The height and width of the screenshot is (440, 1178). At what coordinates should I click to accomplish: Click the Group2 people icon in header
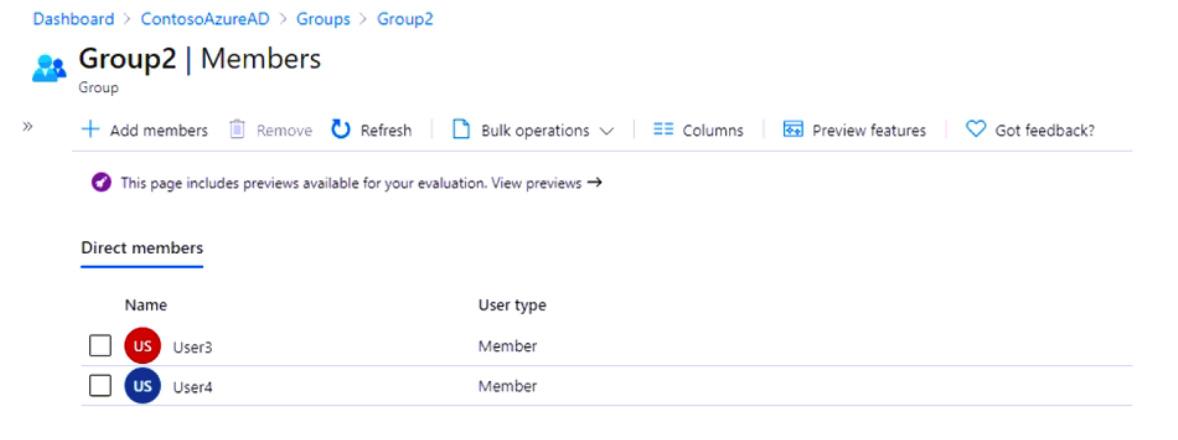pos(50,67)
